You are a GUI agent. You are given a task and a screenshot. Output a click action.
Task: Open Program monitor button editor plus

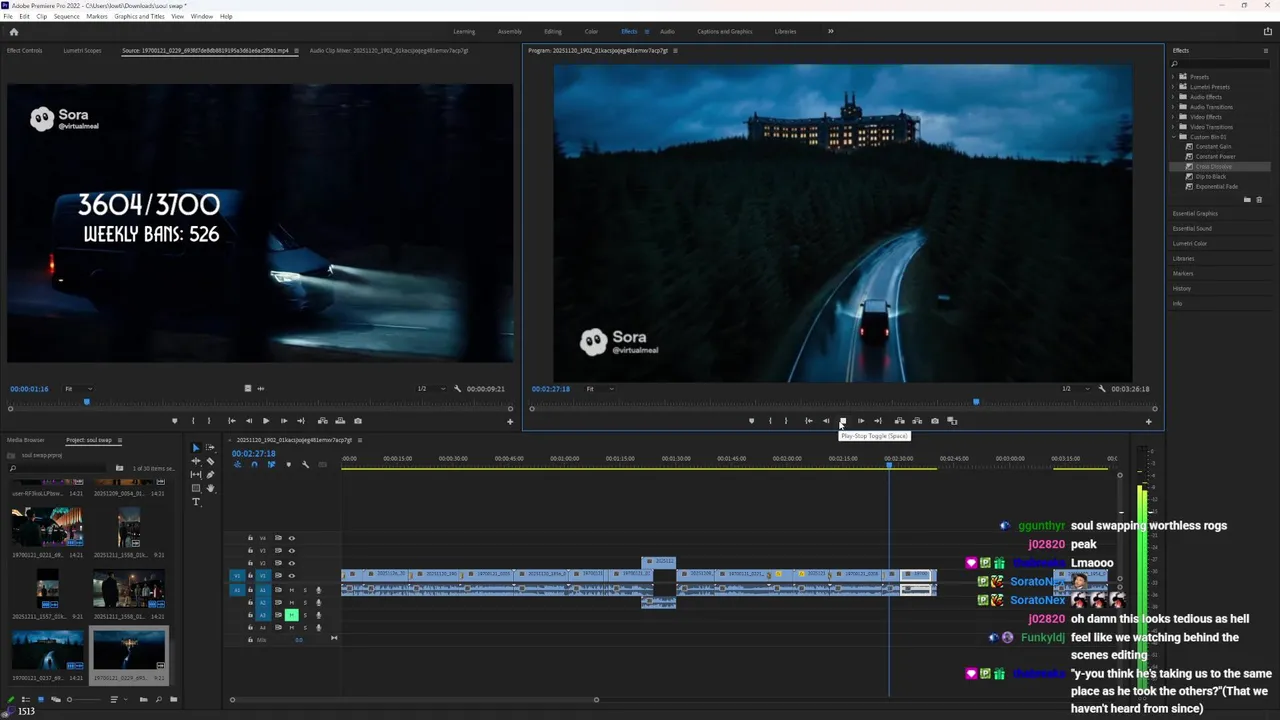coord(1148,421)
